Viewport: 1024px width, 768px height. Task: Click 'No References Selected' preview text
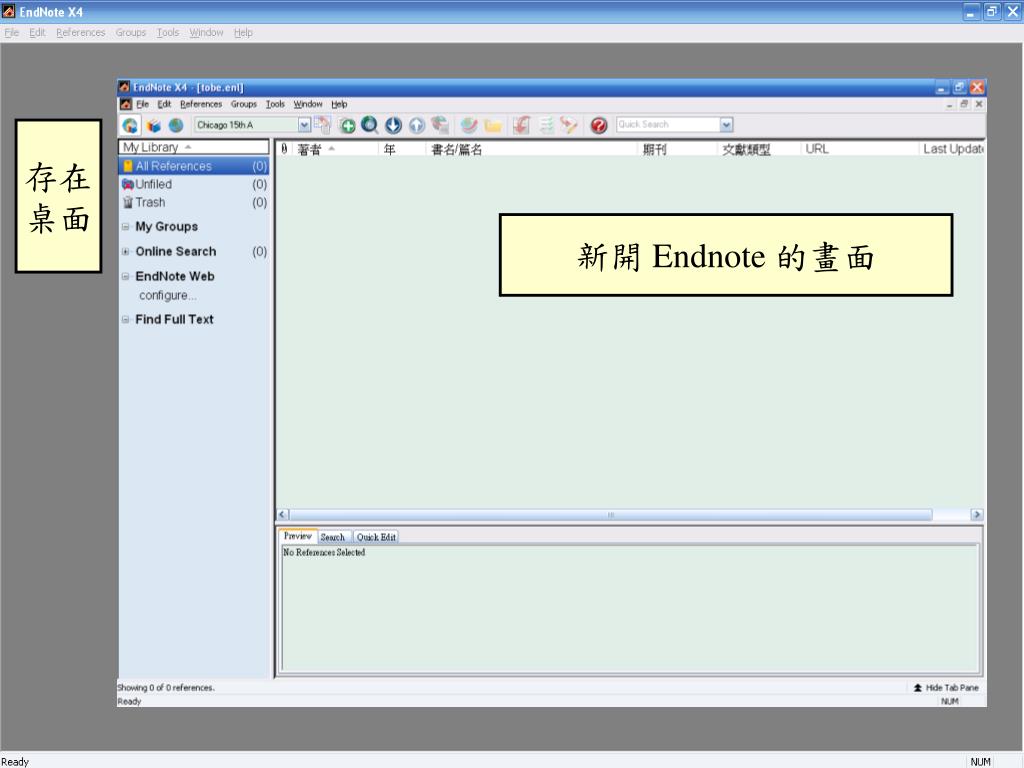pos(324,552)
